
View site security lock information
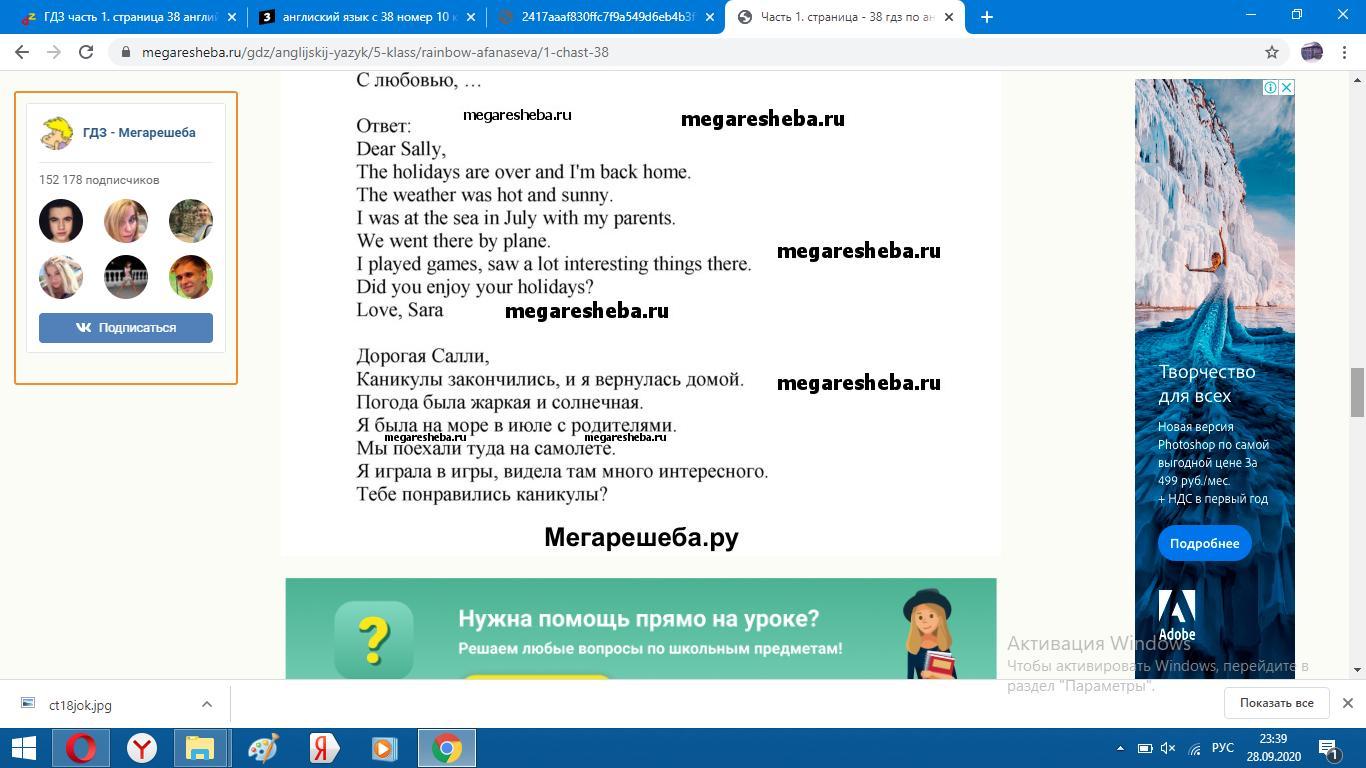click(125, 52)
